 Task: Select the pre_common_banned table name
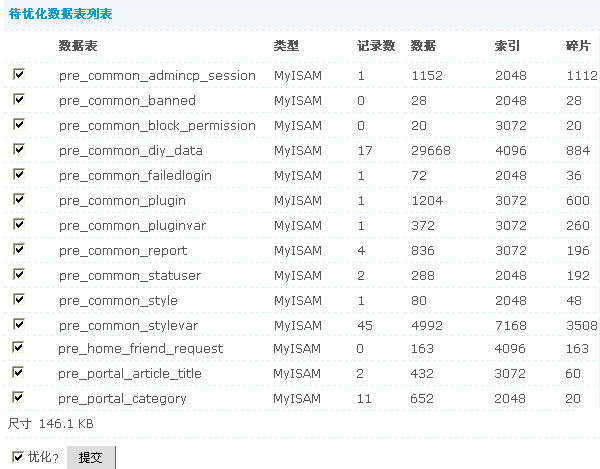[x=127, y=101]
